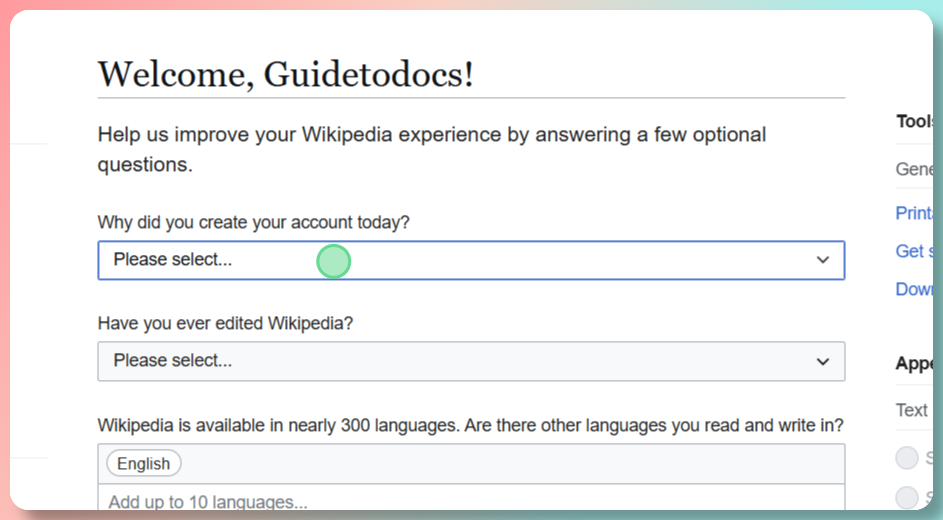Click the Text label under Appearance

coord(912,410)
